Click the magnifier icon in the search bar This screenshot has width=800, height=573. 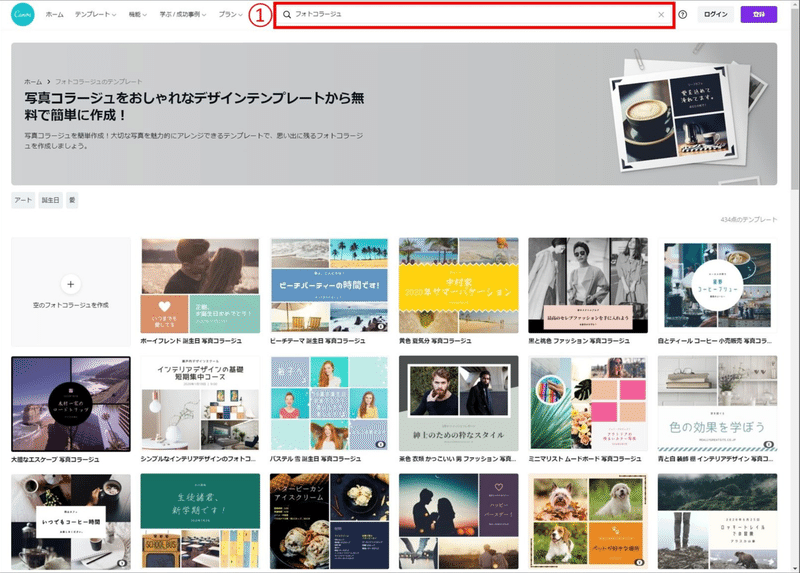tap(287, 15)
